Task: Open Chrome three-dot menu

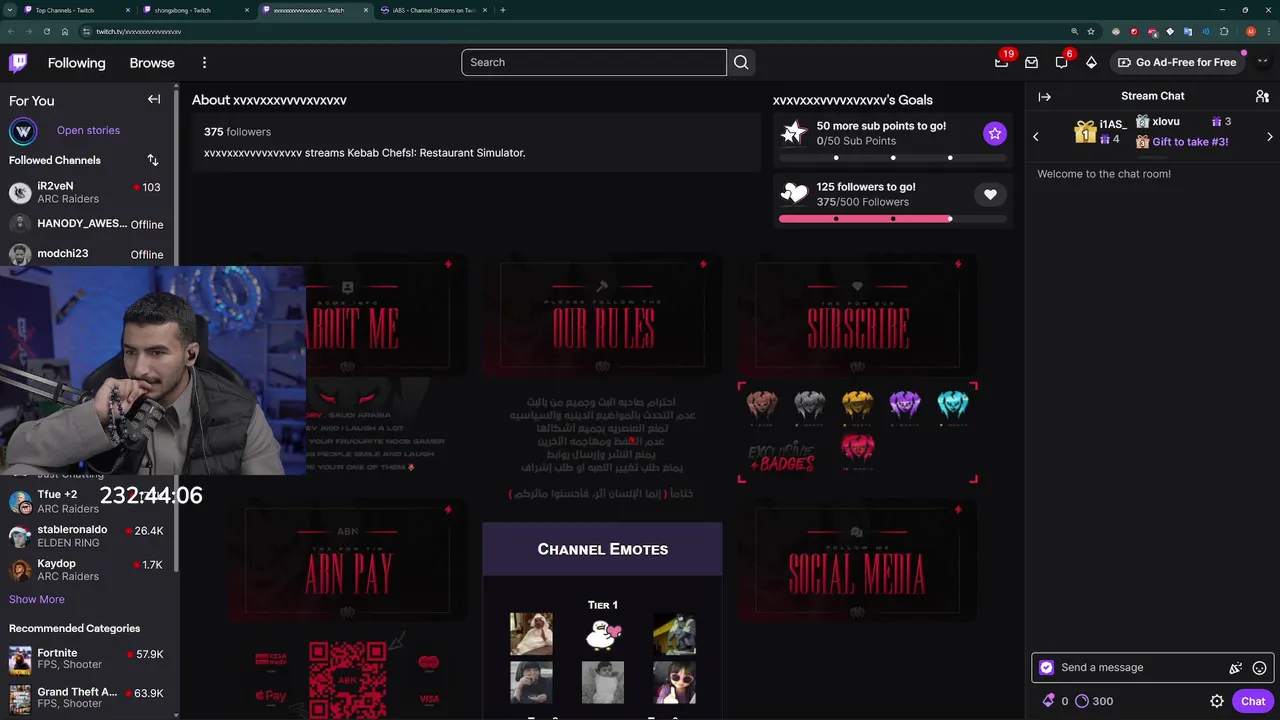Action: tap(1268, 31)
